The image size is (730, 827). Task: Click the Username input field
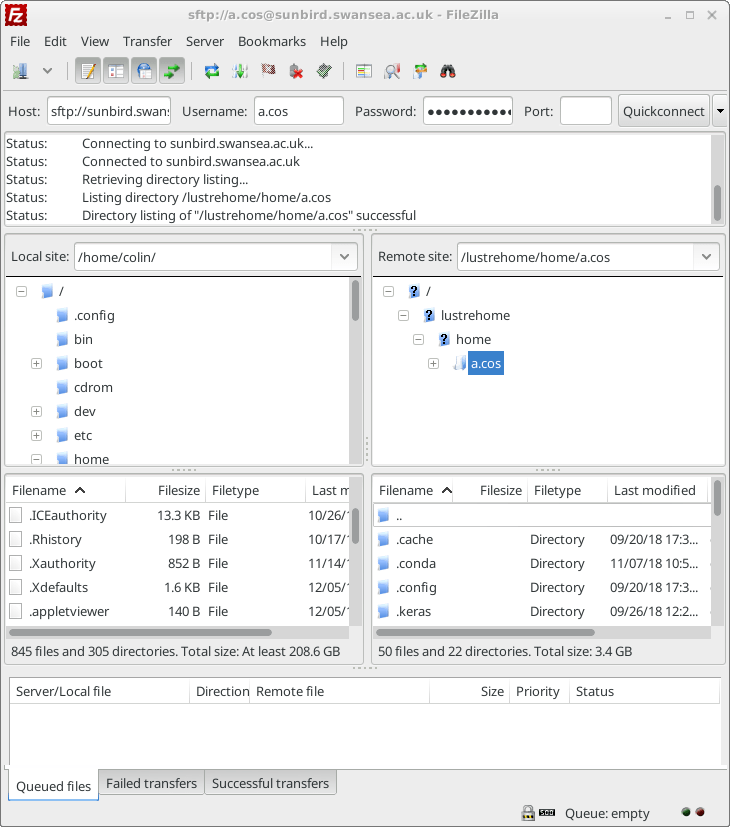point(299,111)
